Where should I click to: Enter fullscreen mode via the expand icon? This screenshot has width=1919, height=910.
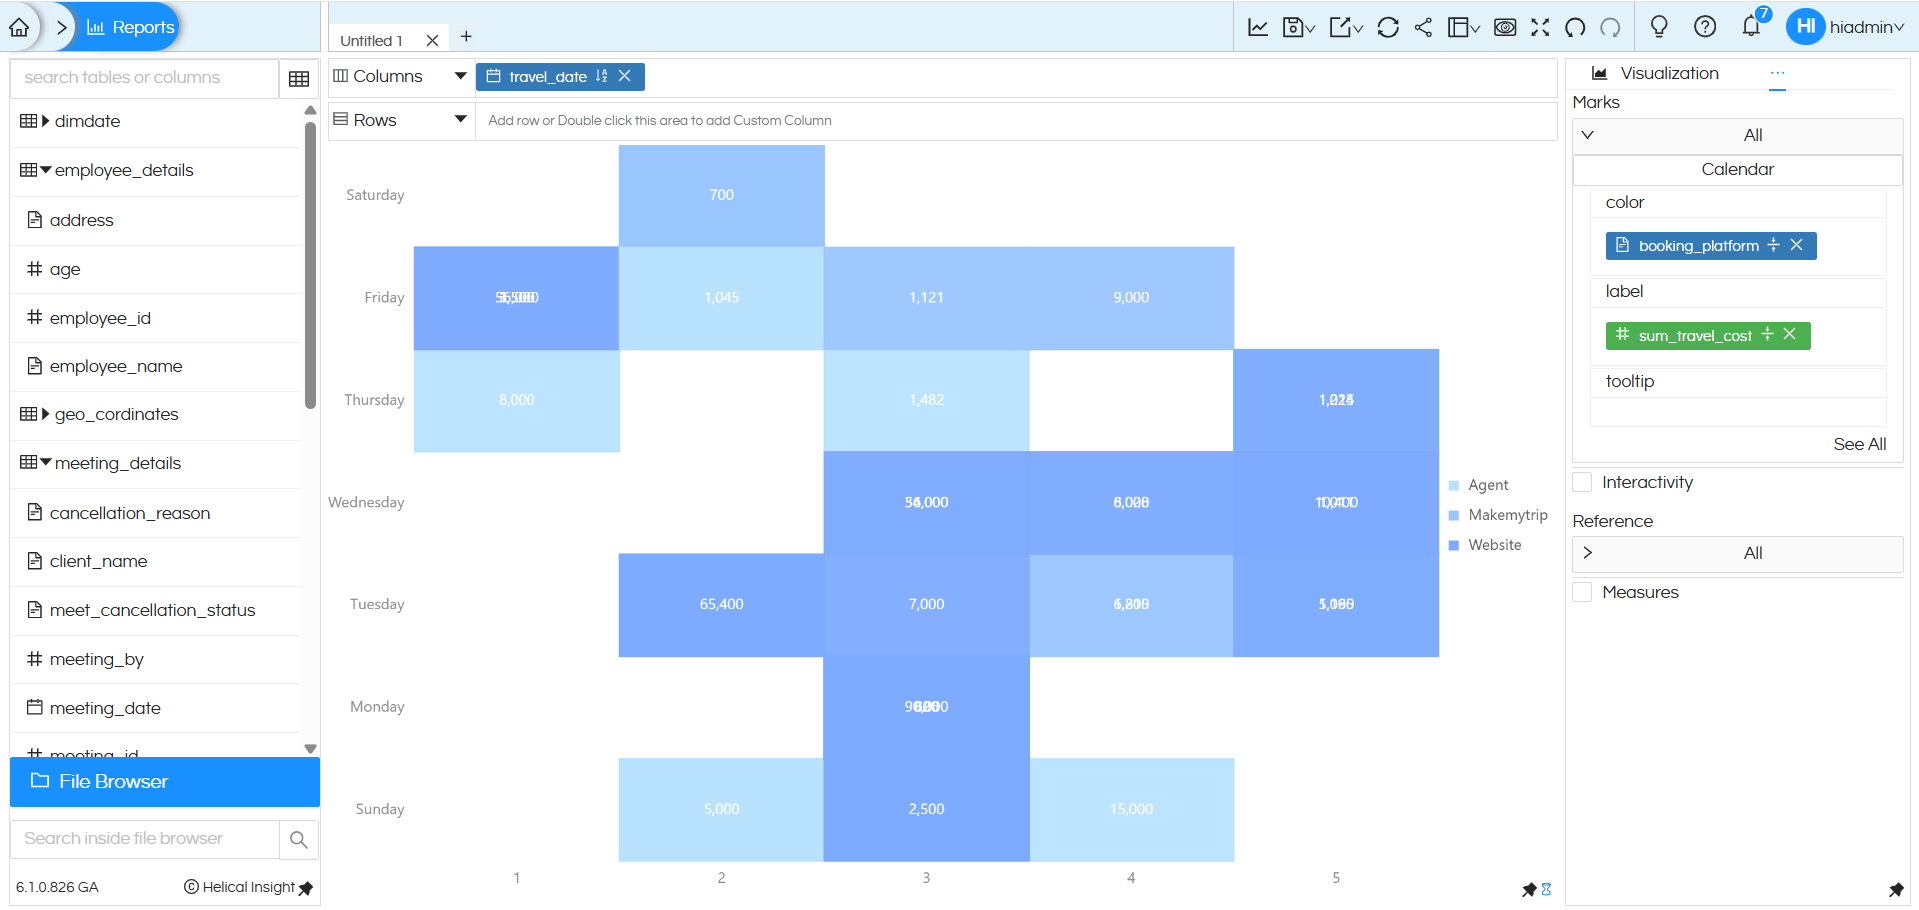point(1540,27)
